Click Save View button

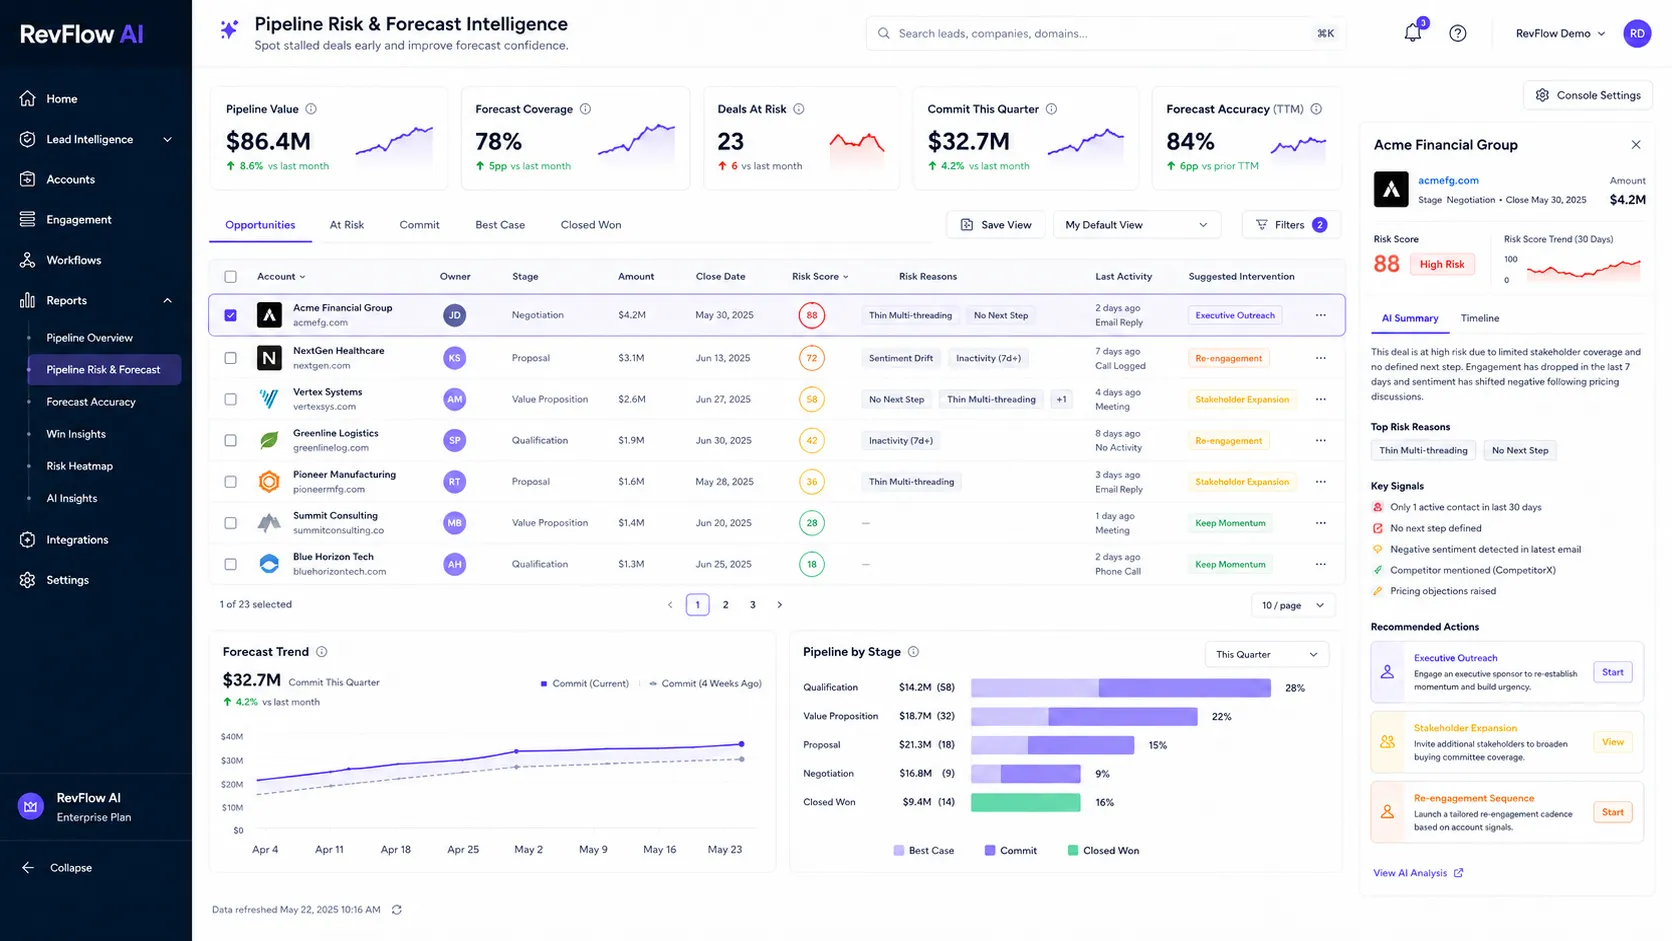995,225
